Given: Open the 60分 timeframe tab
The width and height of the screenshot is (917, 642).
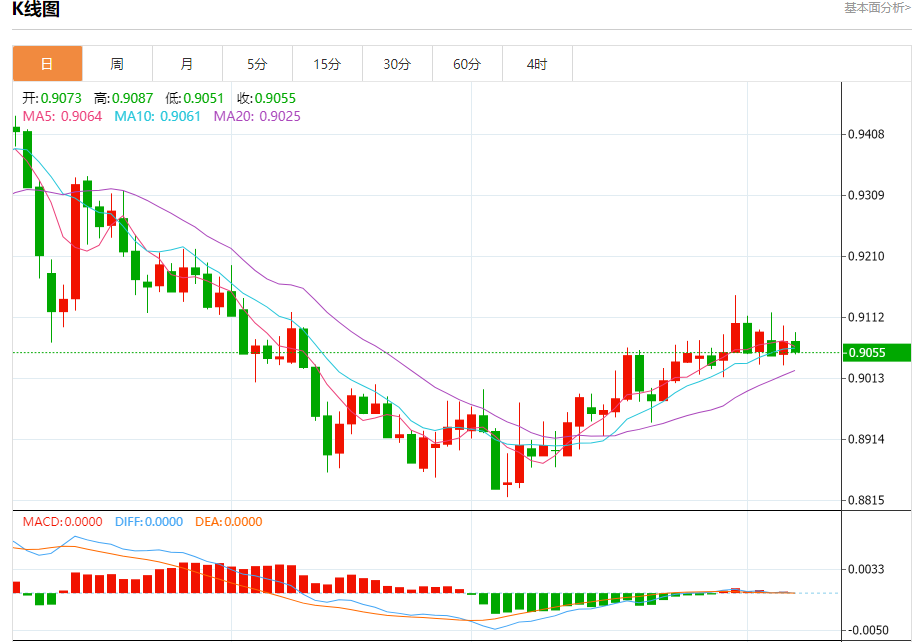Looking at the screenshot, I should coord(467,64).
